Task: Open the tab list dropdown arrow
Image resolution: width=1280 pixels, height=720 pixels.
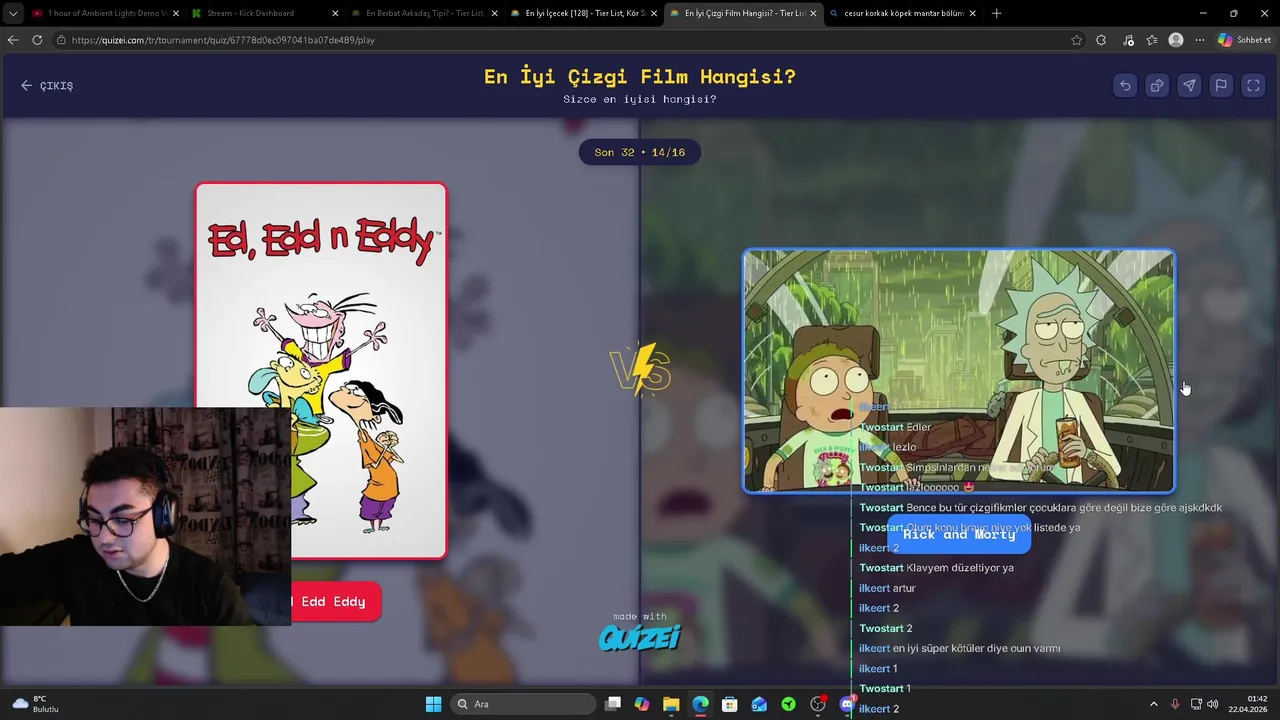Action: coord(13,13)
